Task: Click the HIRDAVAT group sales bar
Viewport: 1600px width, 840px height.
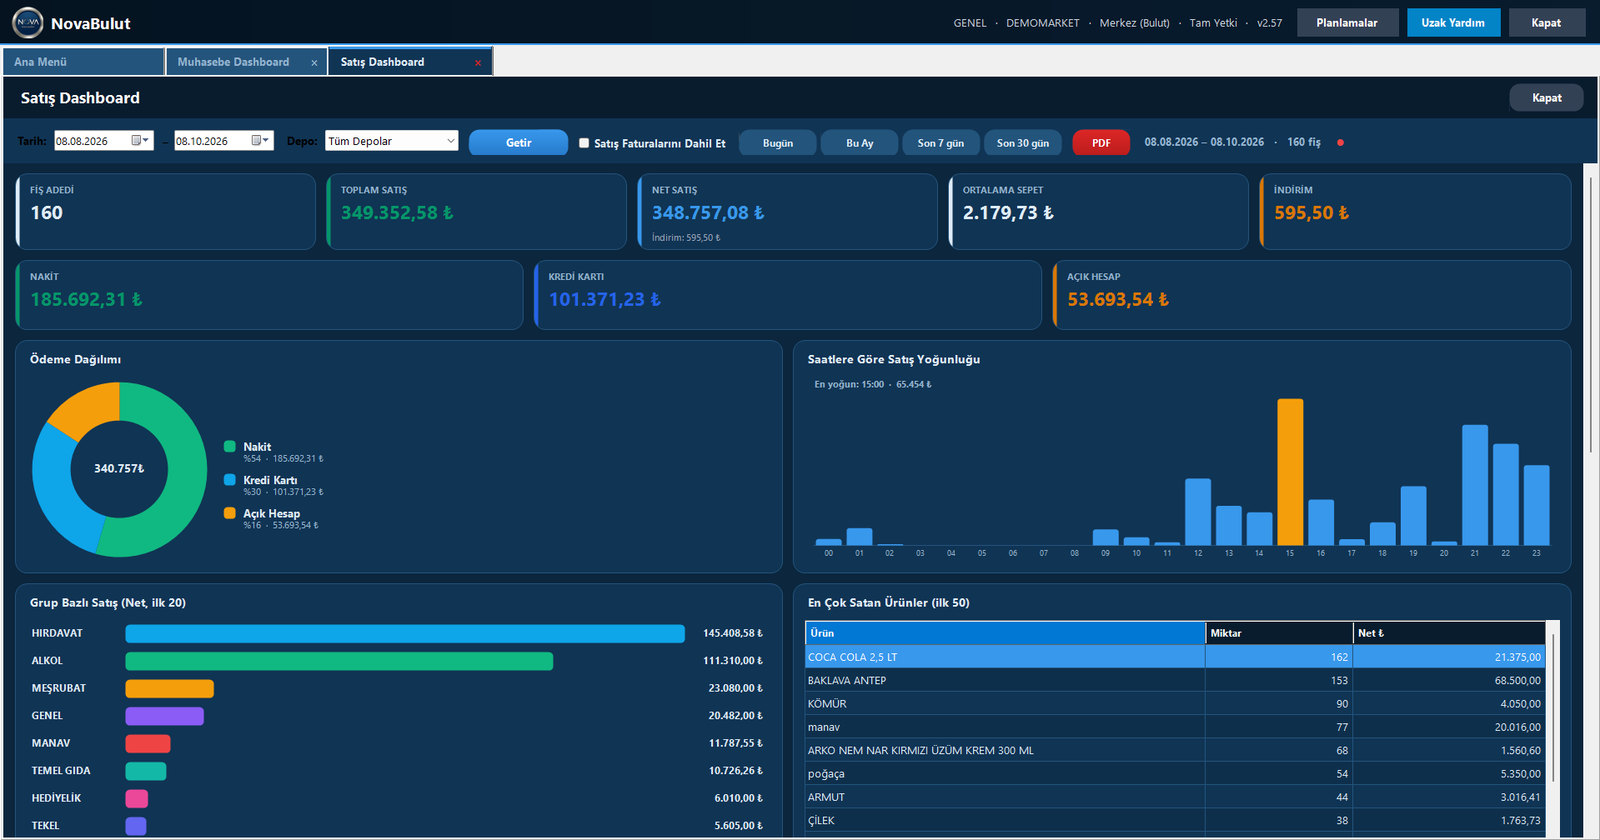Action: (405, 633)
